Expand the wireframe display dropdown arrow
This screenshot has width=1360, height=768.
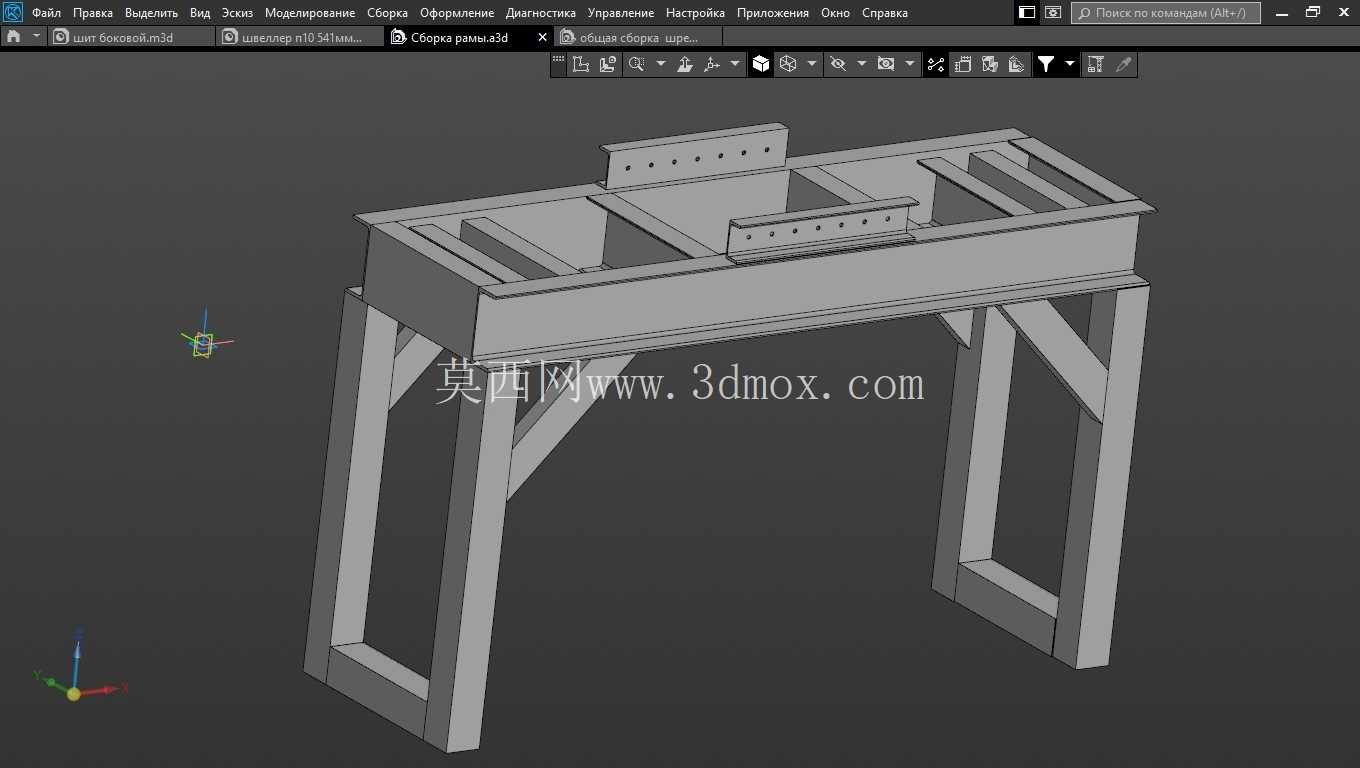point(811,64)
